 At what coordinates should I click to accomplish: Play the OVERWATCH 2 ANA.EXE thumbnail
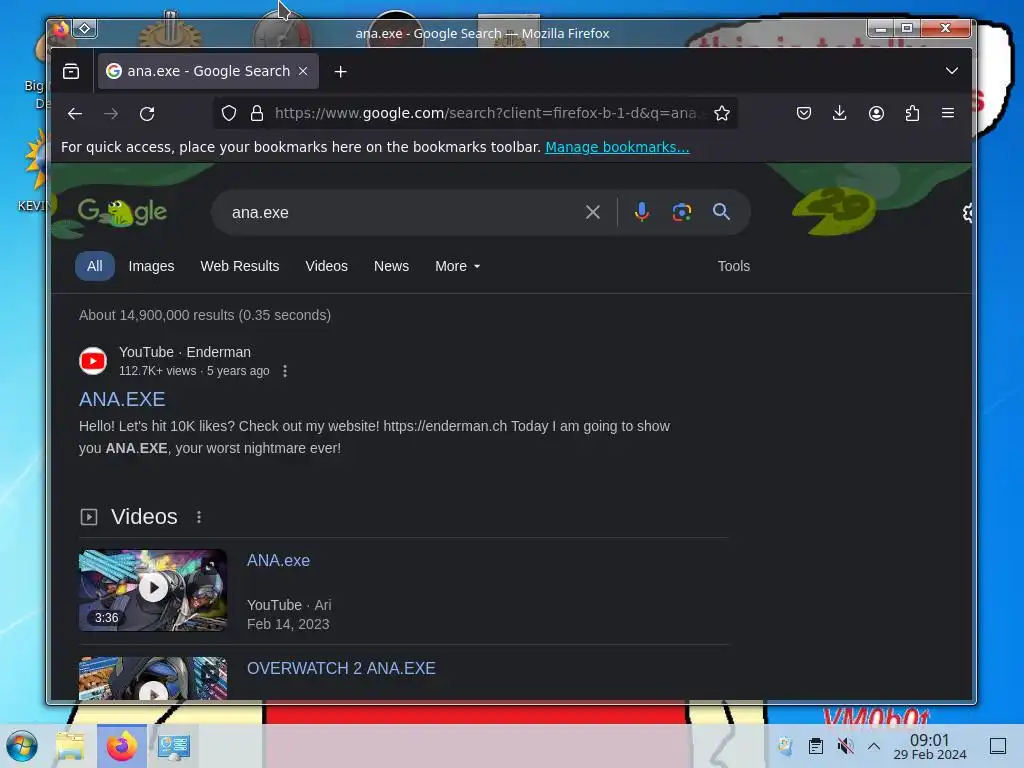click(153, 679)
